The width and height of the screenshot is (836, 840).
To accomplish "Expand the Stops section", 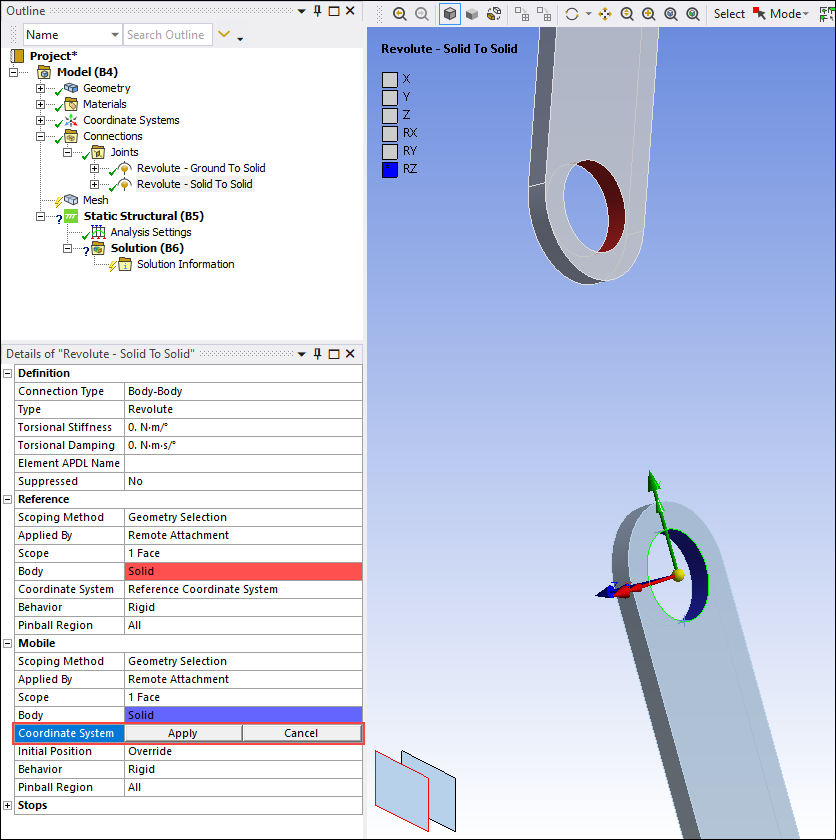I will [7, 805].
